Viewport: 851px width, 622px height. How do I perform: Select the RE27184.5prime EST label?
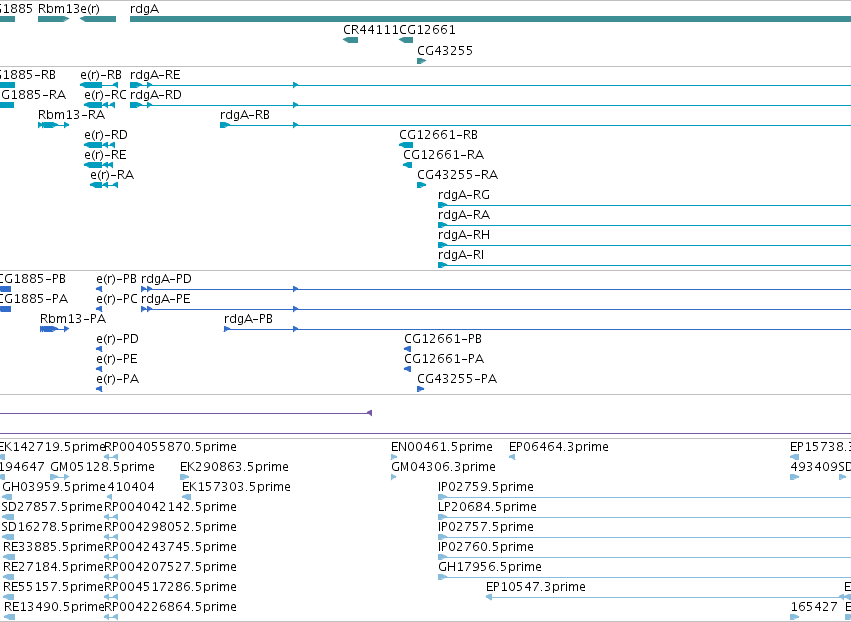pyautogui.click(x=53, y=567)
